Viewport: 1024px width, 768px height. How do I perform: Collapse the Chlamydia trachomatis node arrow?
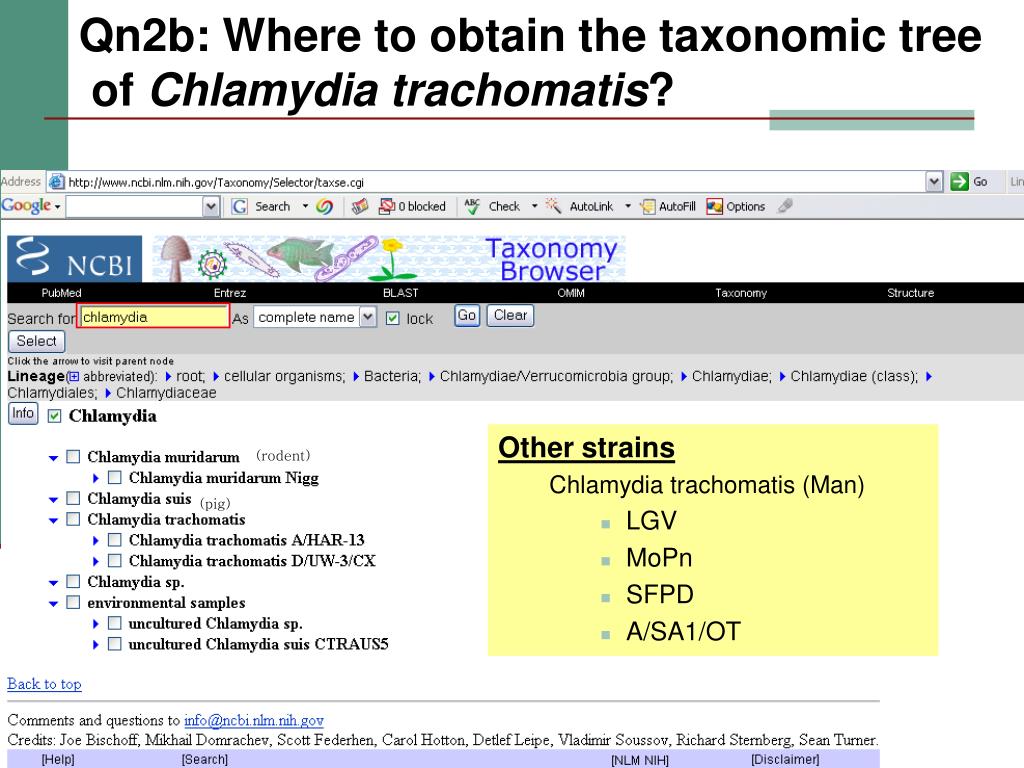click(x=54, y=520)
